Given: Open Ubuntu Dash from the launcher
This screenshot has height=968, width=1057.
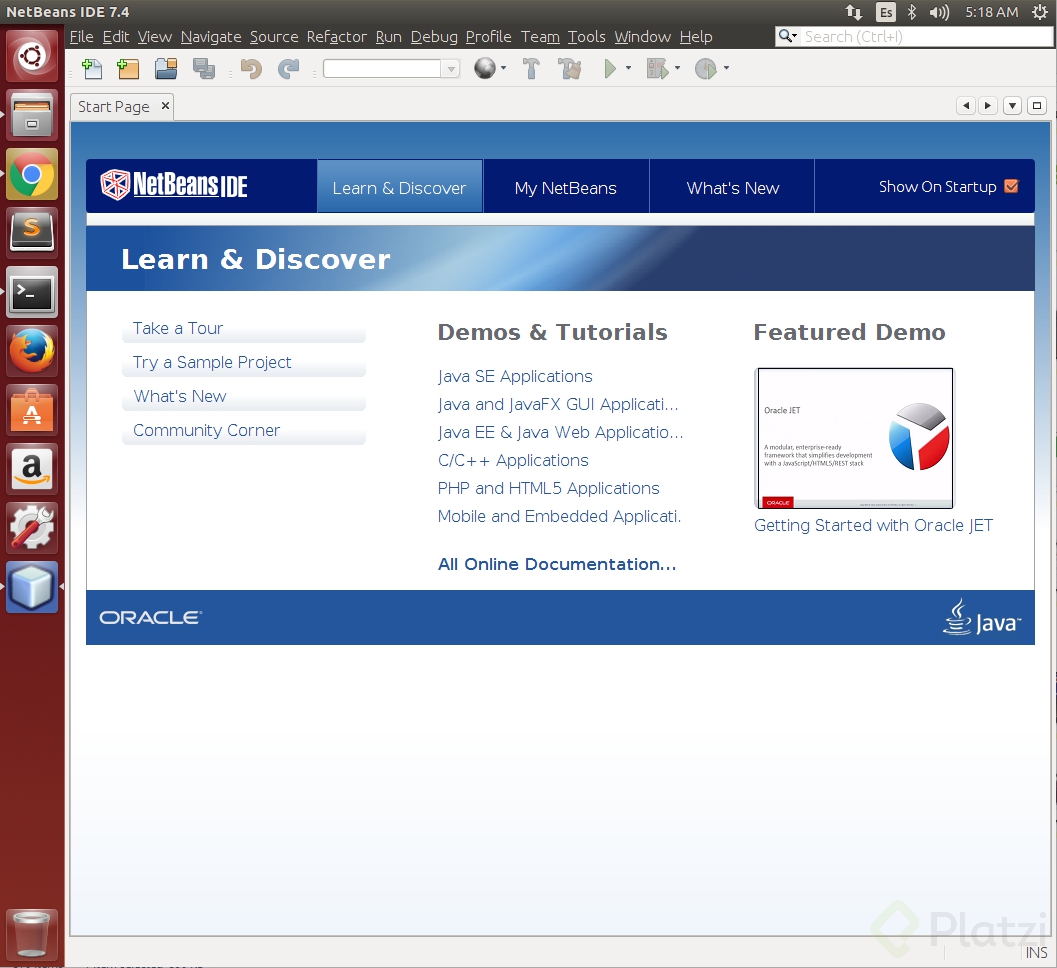Looking at the screenshot, I should click(32, 56).
